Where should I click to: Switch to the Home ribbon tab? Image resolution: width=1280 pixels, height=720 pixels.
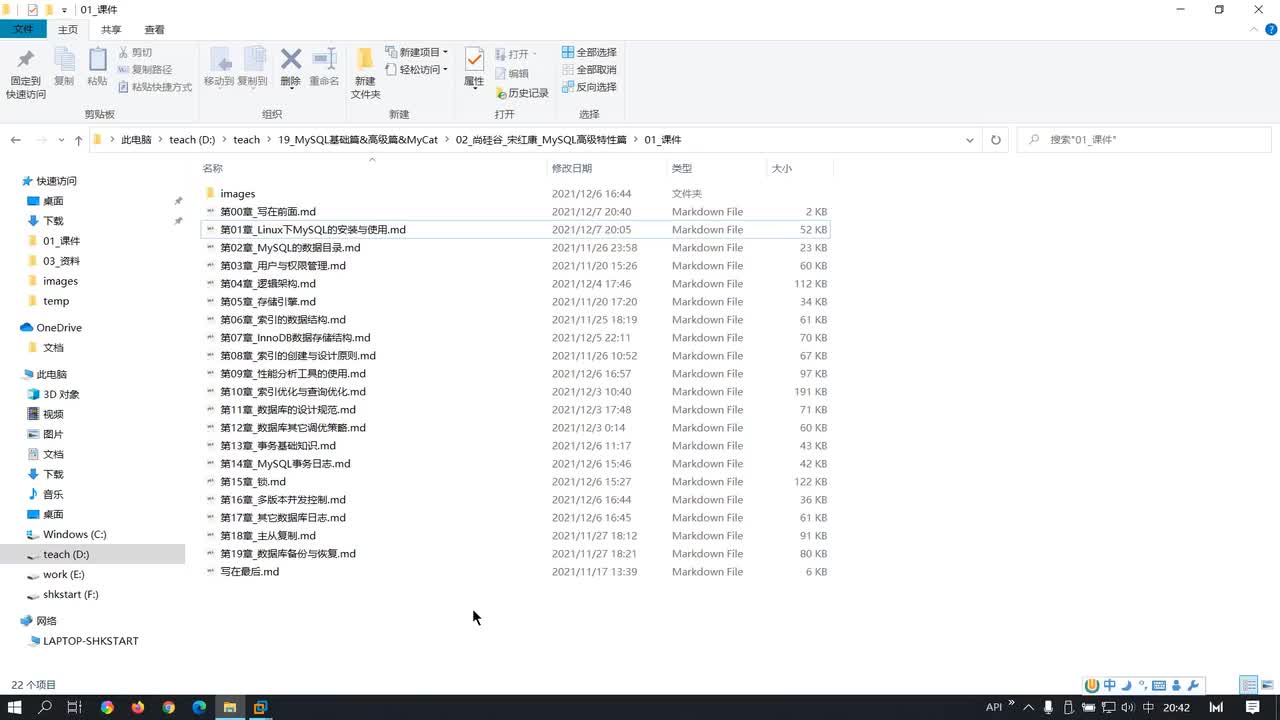tap(68, 30)
